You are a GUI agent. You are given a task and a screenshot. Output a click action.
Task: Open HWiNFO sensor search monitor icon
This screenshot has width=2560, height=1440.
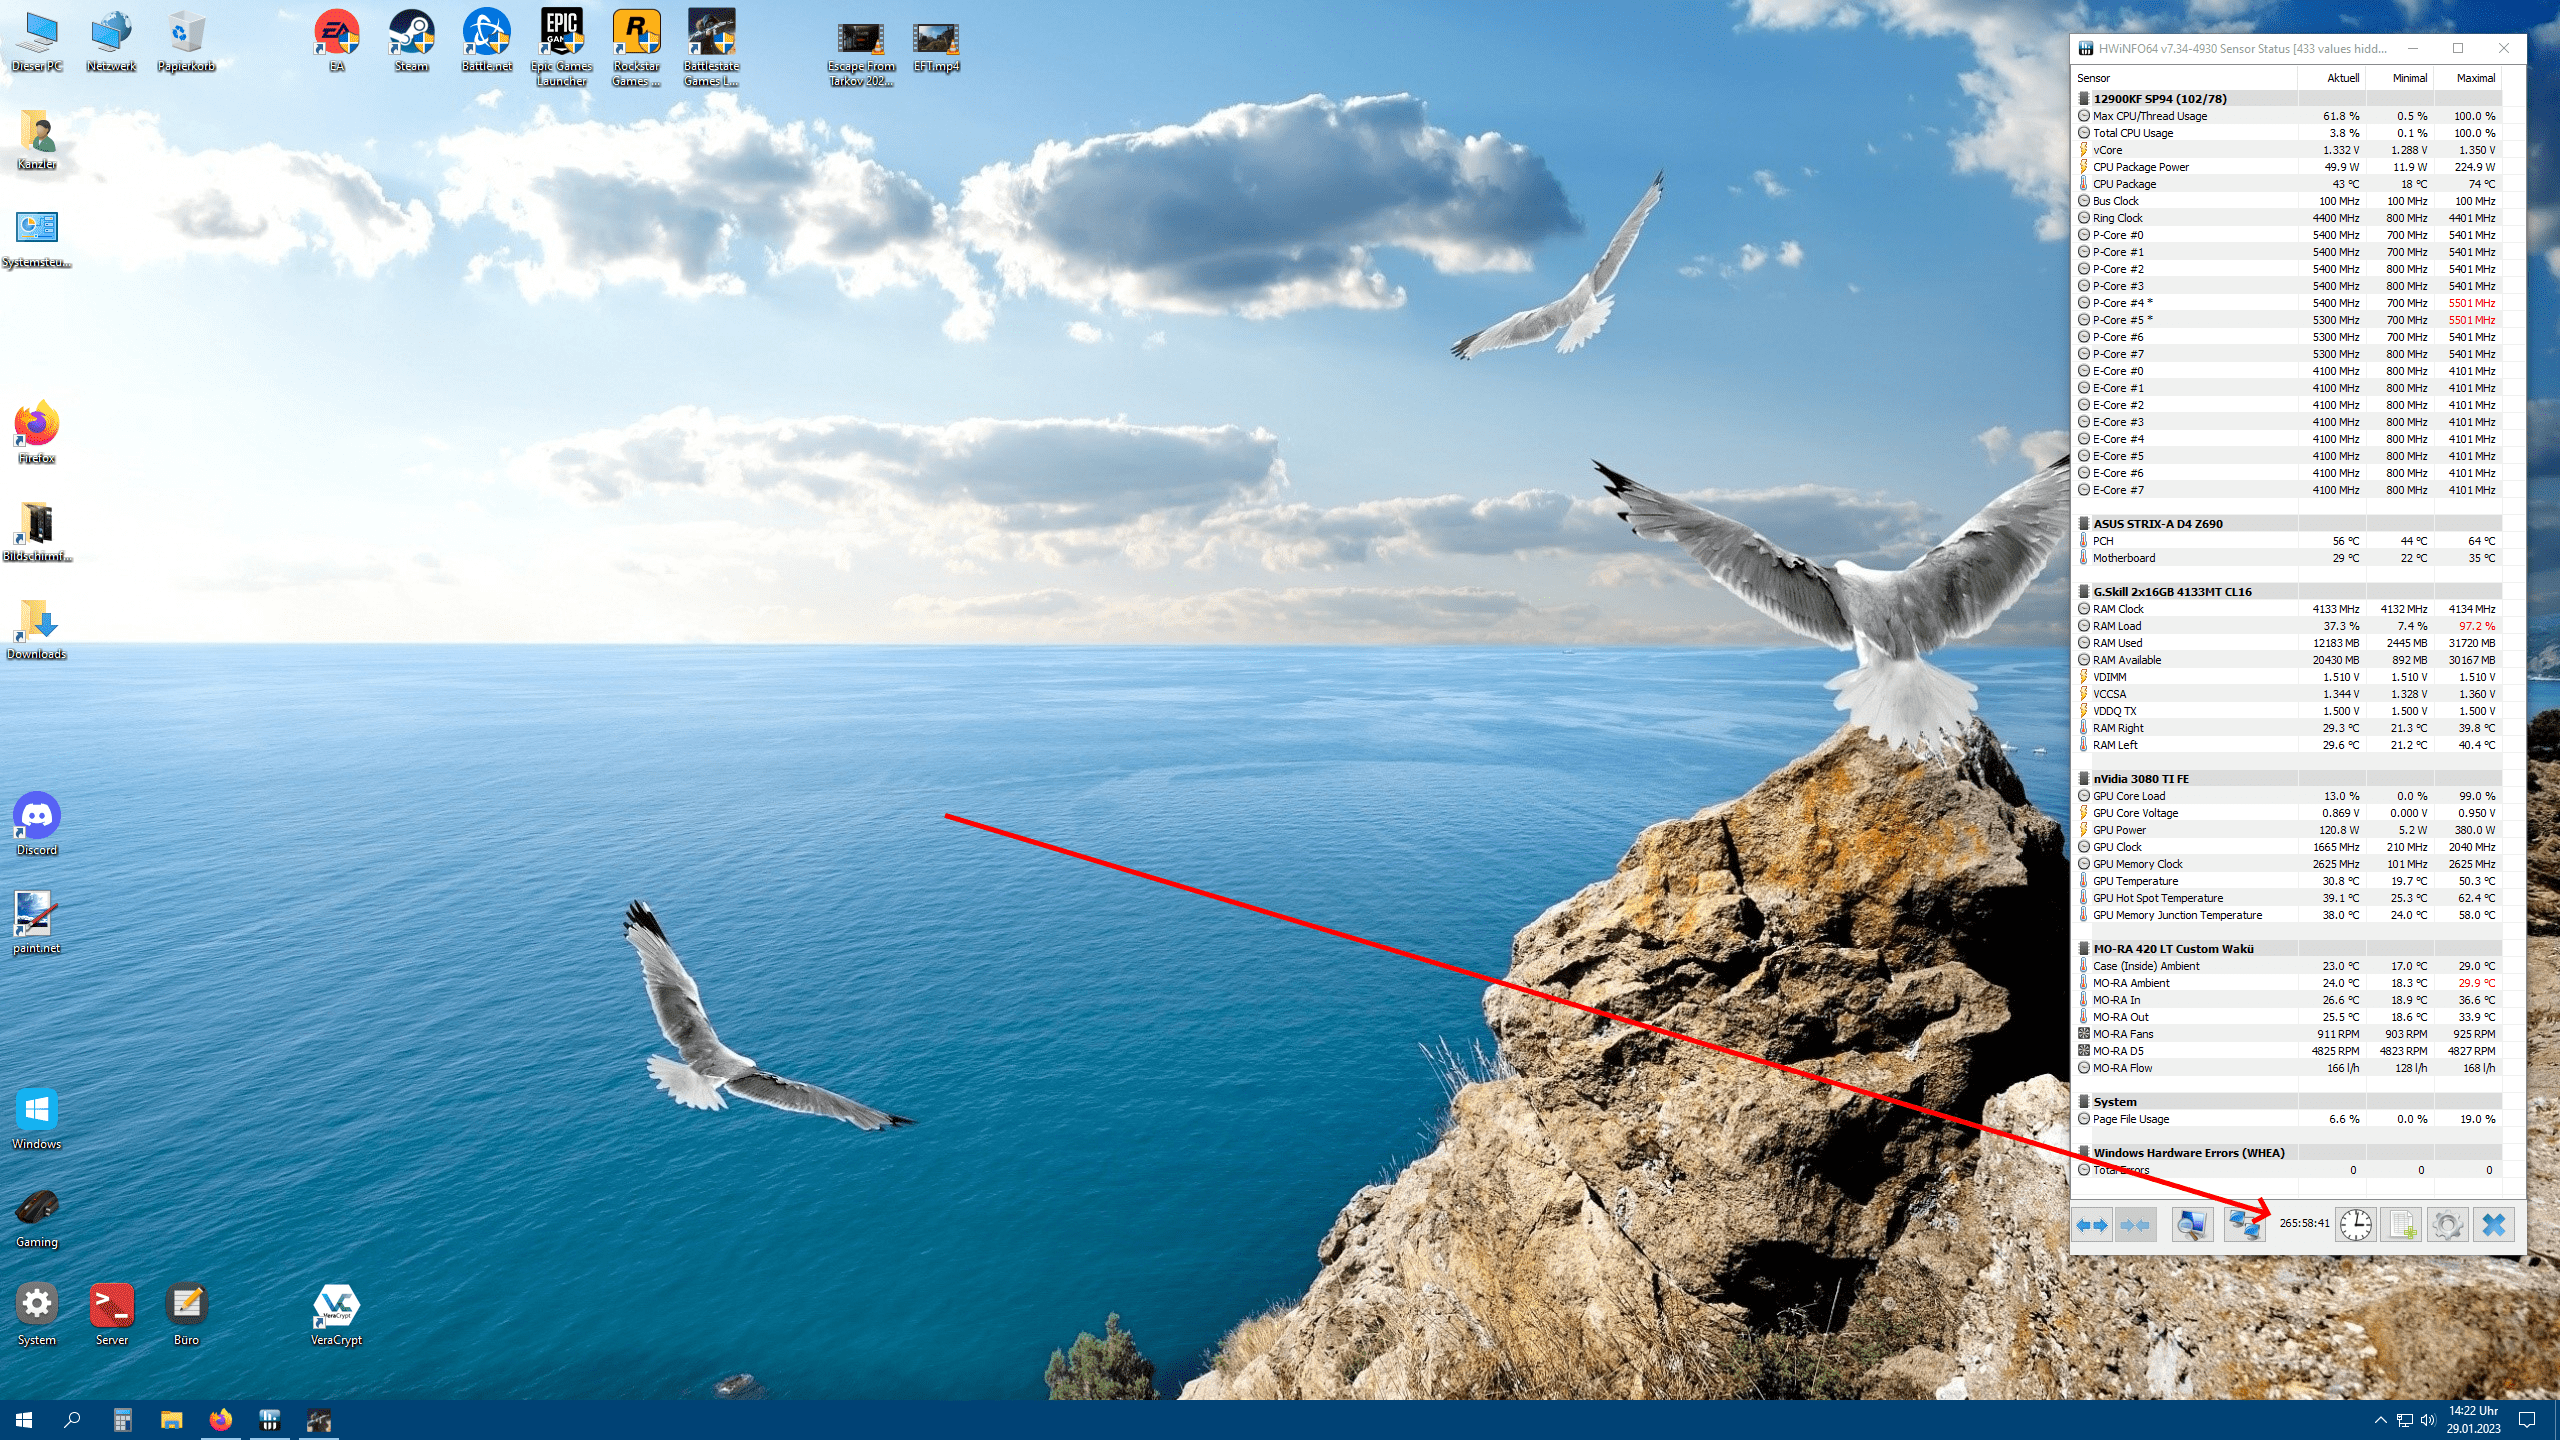click(2192, 1224)
